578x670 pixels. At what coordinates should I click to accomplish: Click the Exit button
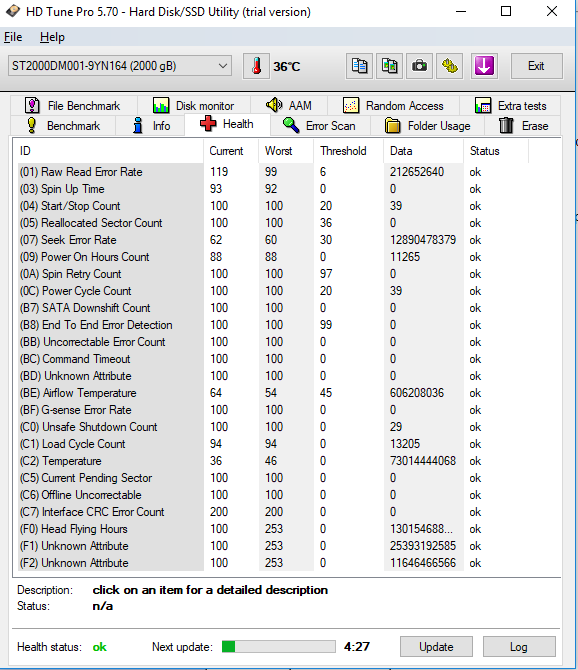[536, 66]
